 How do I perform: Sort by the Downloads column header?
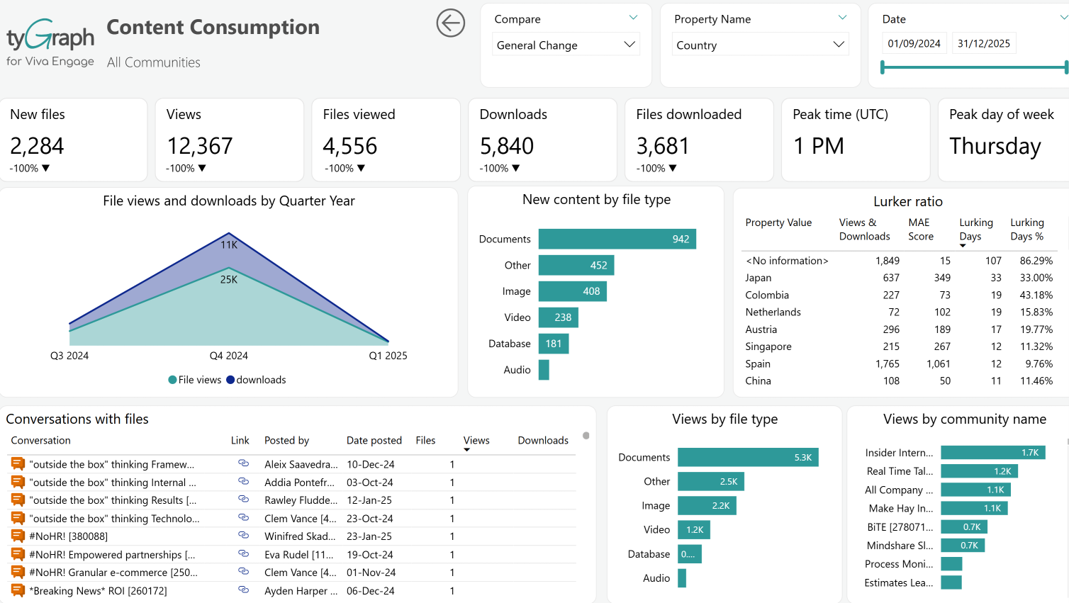click(543, 441)
